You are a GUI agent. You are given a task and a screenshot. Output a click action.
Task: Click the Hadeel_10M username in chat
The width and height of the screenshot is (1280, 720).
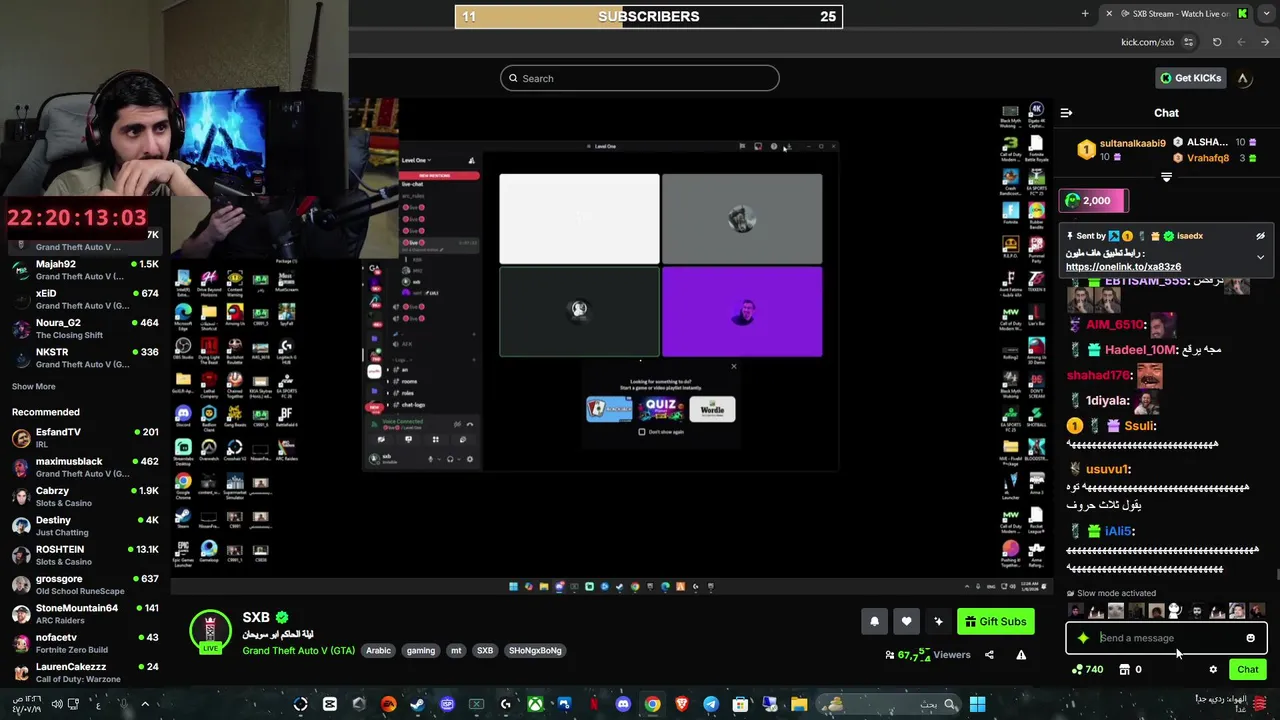[1141, 350]
